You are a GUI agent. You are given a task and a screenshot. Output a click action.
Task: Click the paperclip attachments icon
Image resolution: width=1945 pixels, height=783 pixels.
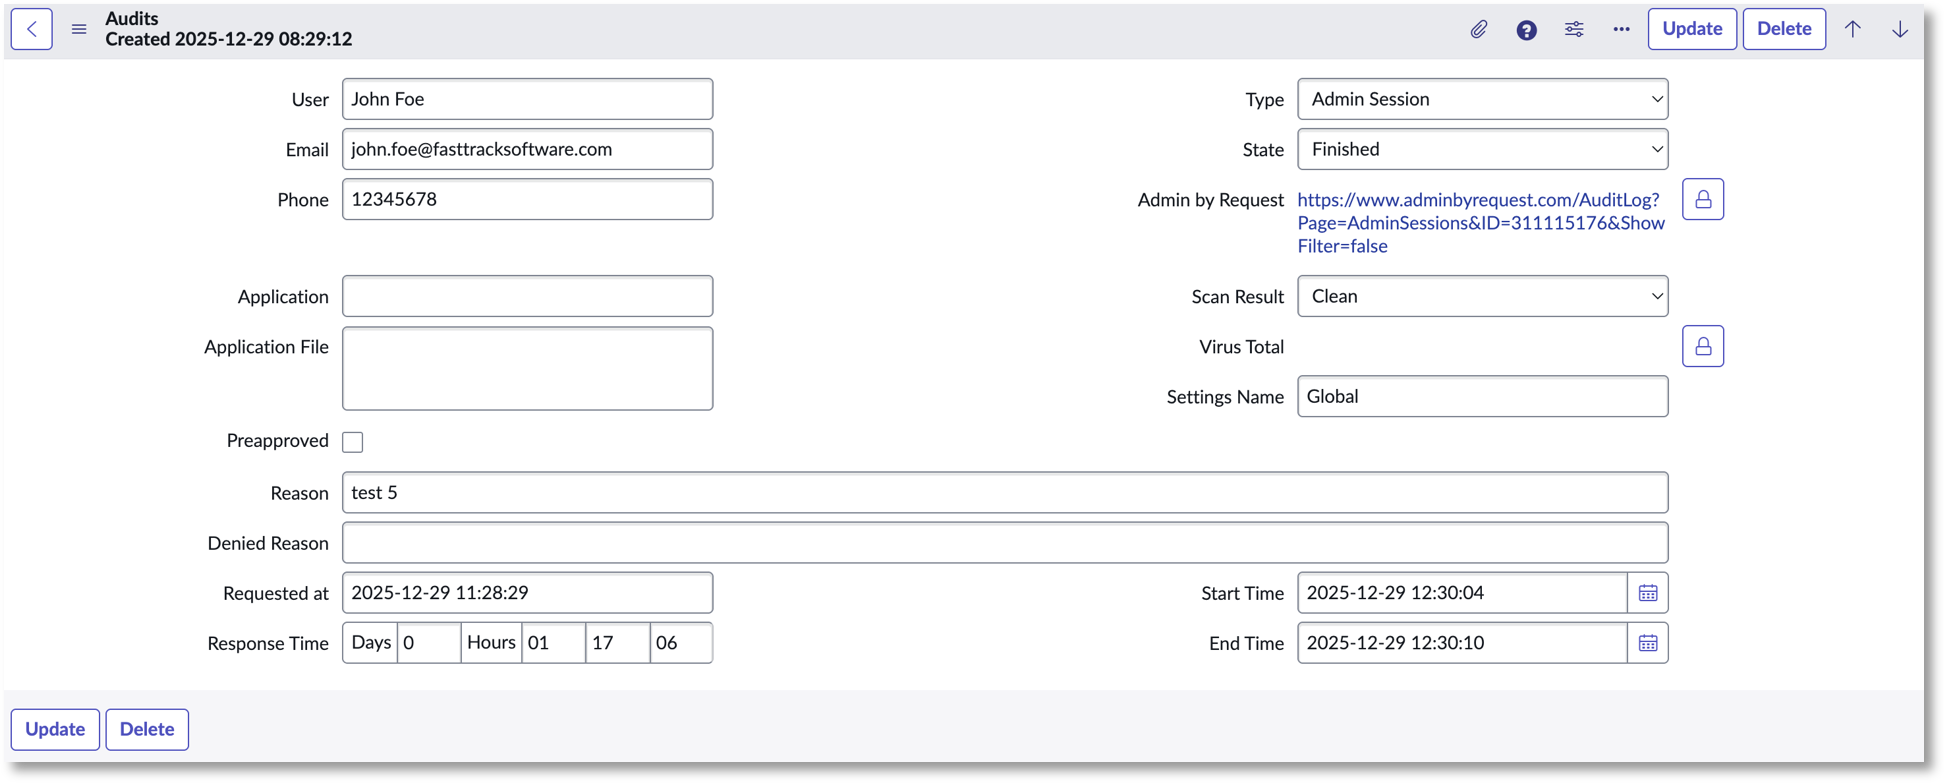click(1478, 29)
